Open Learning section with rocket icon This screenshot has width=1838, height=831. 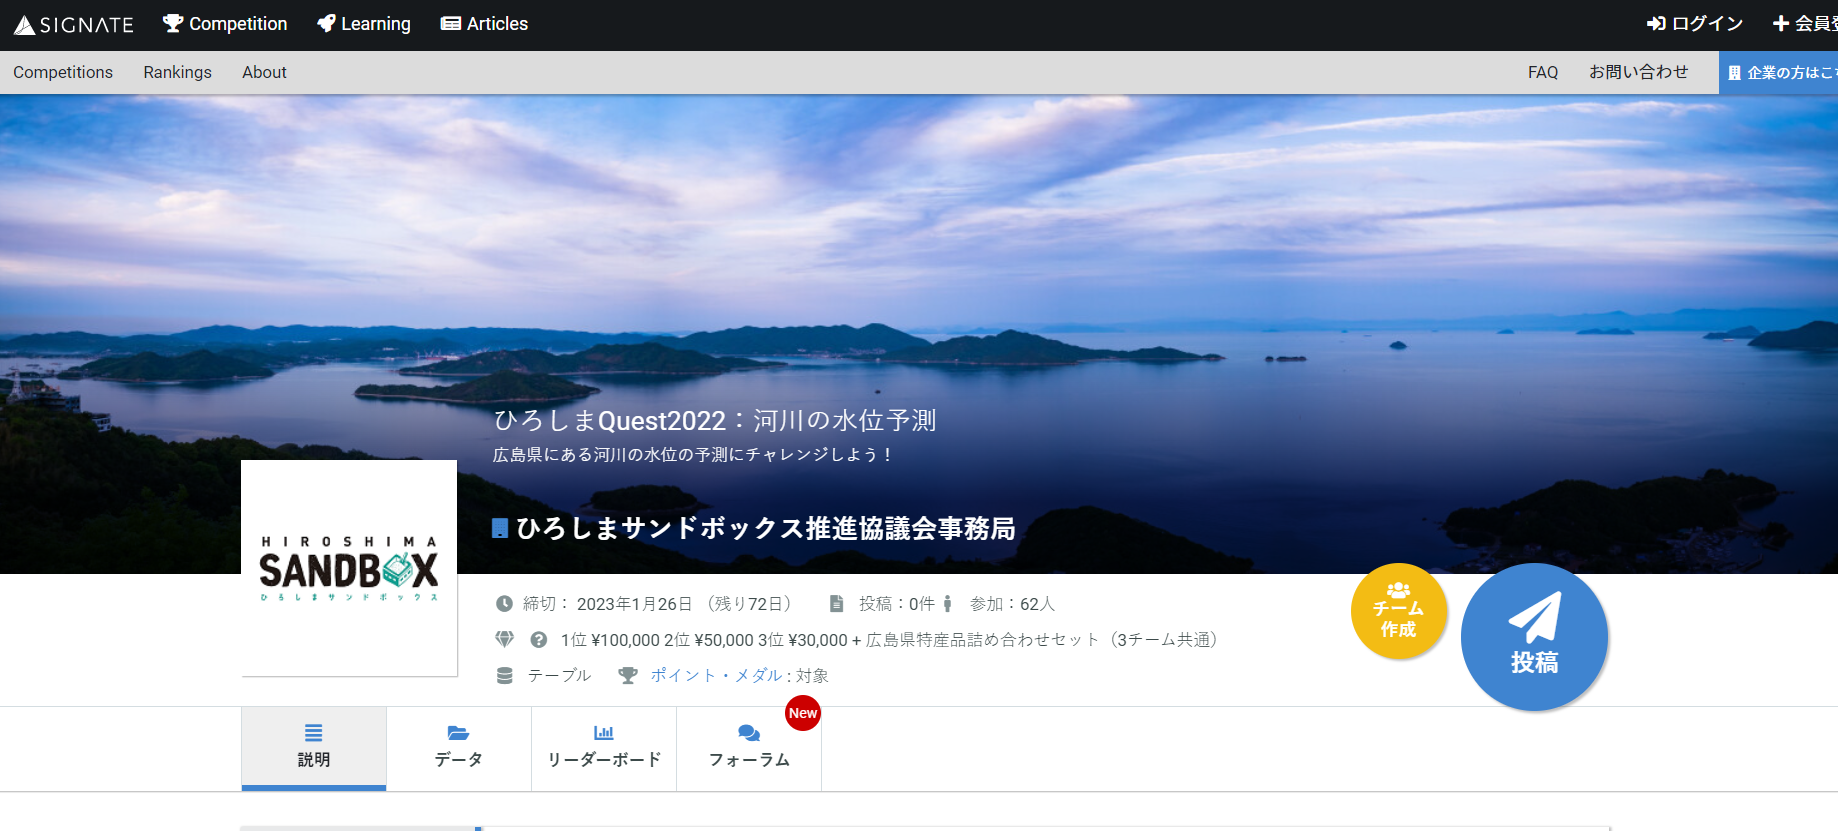(364, 24)
